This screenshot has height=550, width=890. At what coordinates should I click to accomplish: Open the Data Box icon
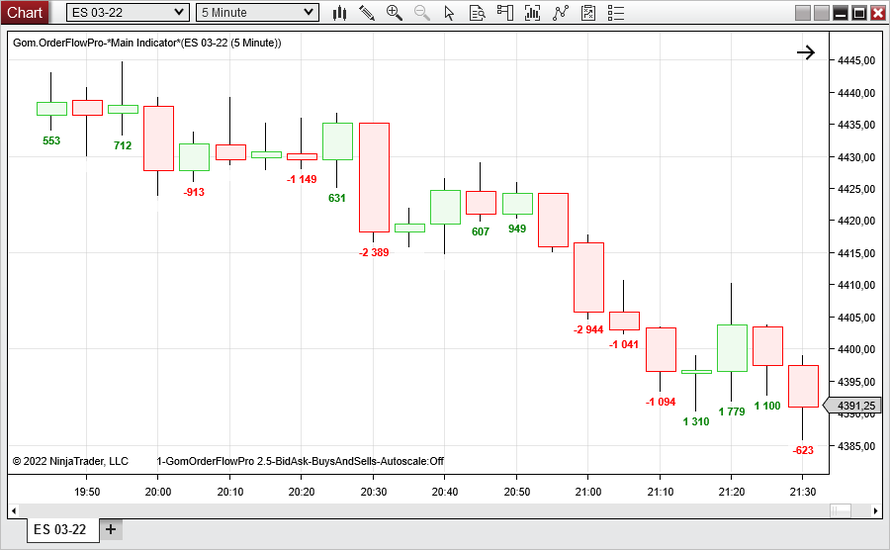477,12
